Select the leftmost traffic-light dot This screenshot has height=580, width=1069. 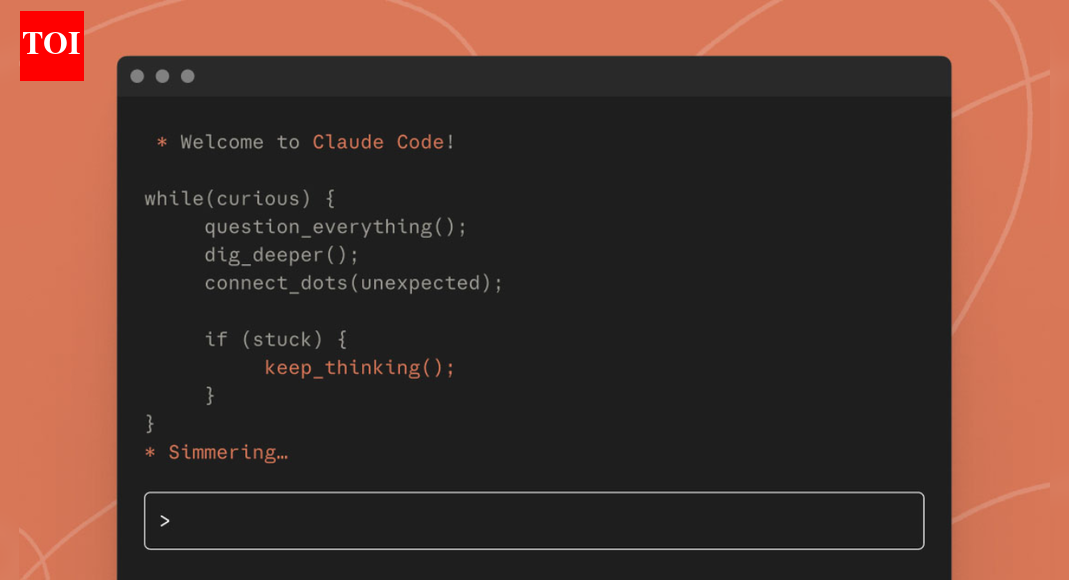[x=137, y=75]
